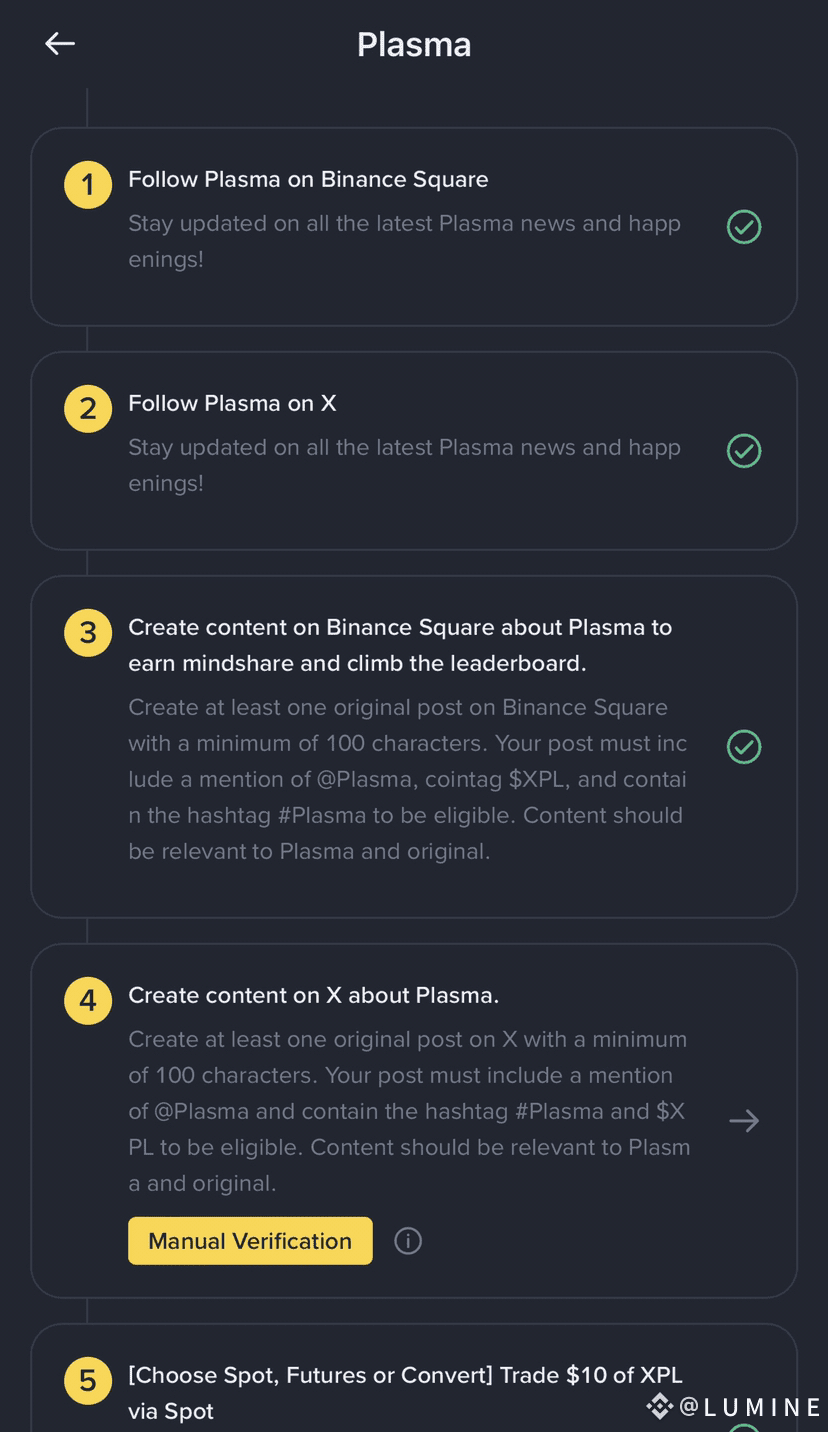This screenshot has width=828, height=1432.
Task: Tap the back arrow at top left
Action: [x=60, y=44]
